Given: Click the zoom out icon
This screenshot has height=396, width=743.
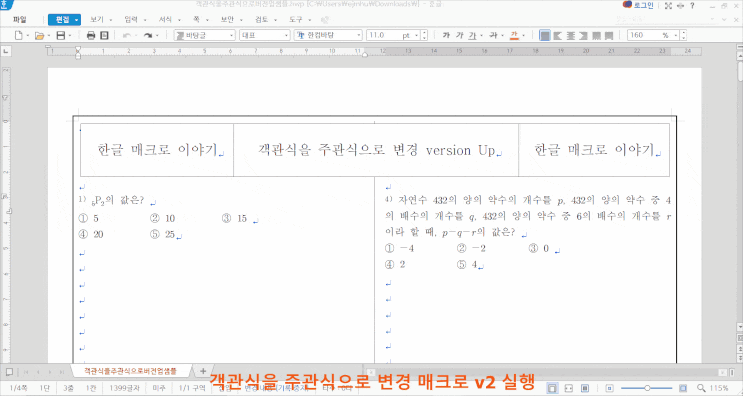Looking at the screenshot, I should click(x=610, y=388).
